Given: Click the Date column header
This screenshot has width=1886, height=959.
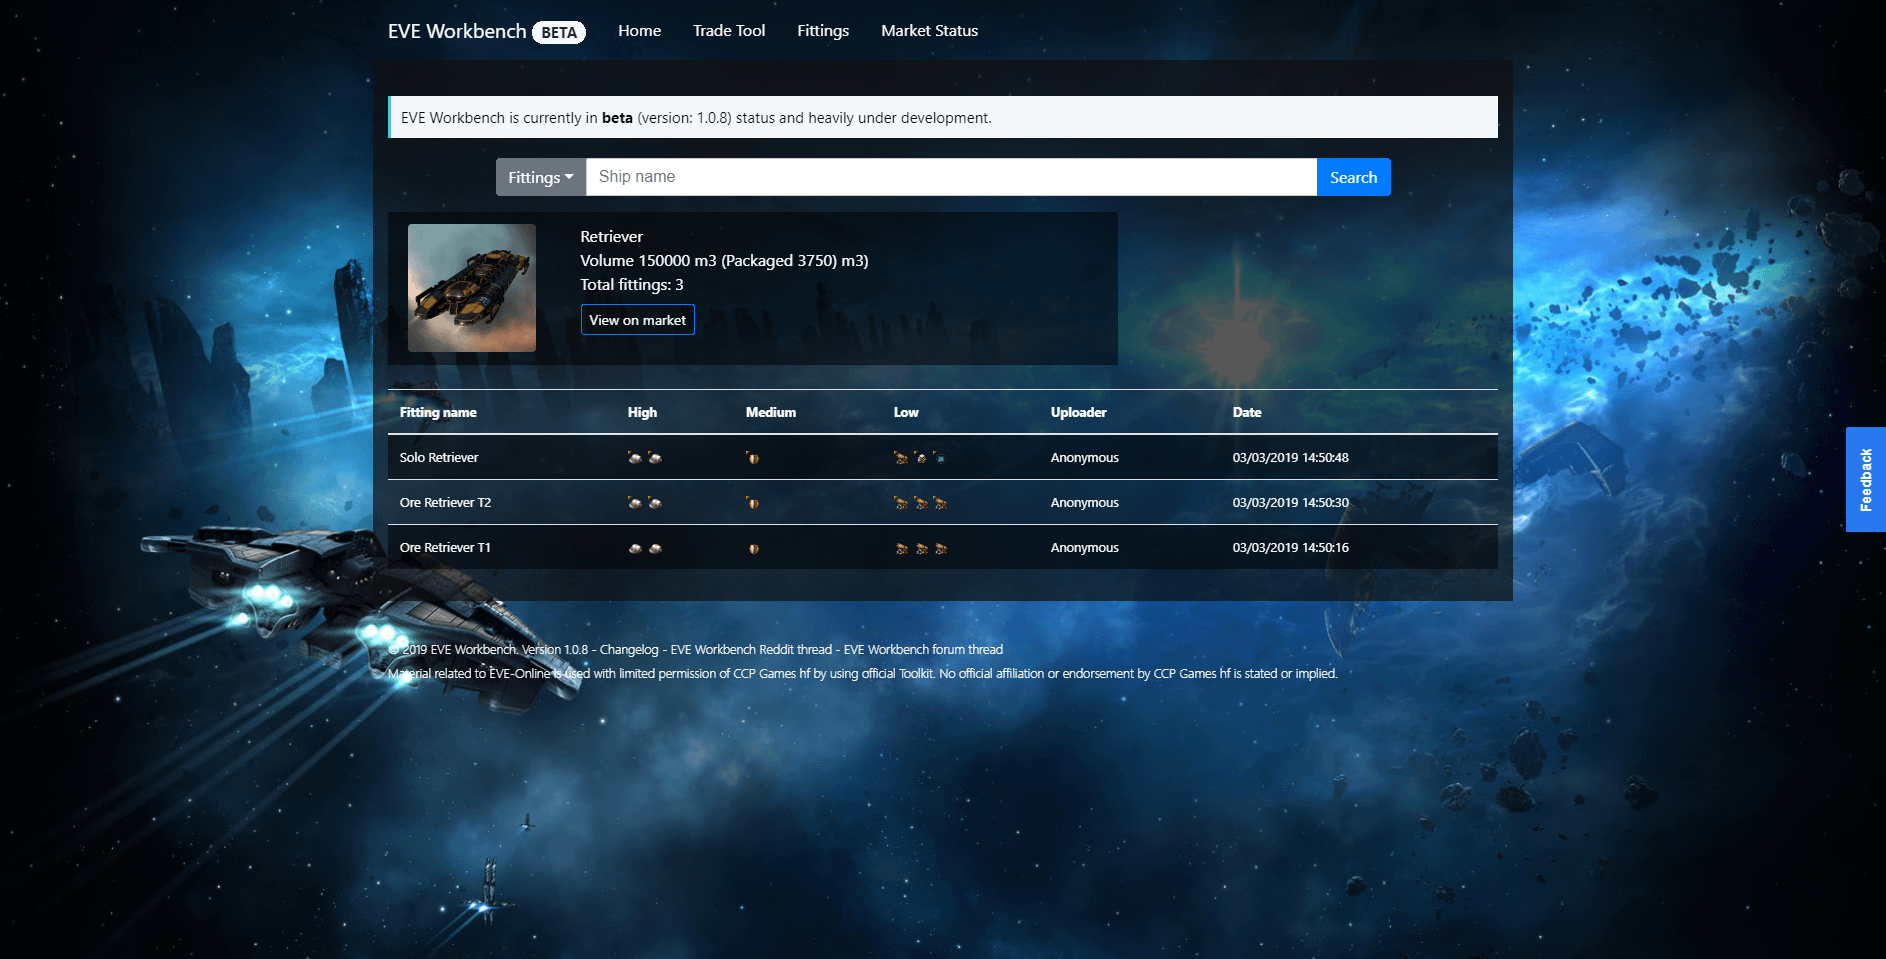Looking at the screenshot, I should pyautogui.click(x=1247, y=413).
